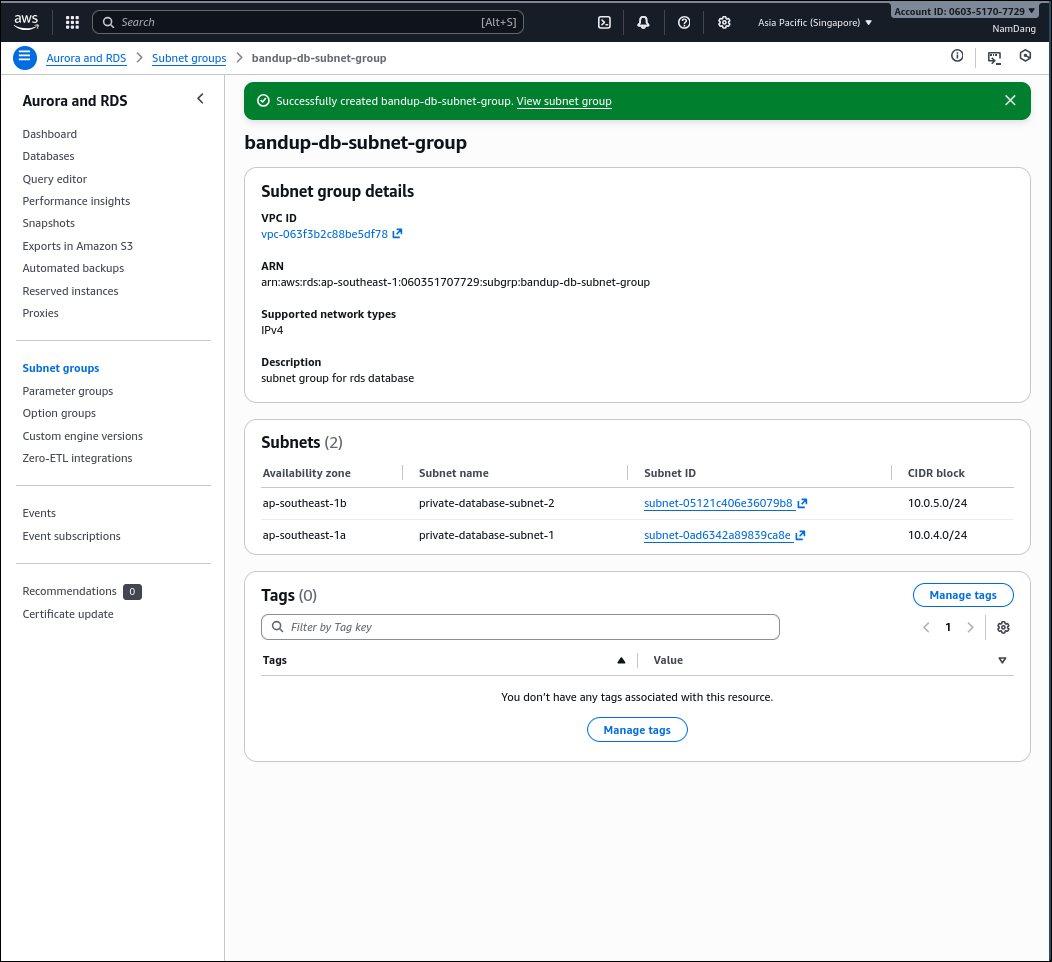The width and height of the screenshot is (1052, 962).
Task: Dismiss the success notification banner
Action: pos(1010,100)
